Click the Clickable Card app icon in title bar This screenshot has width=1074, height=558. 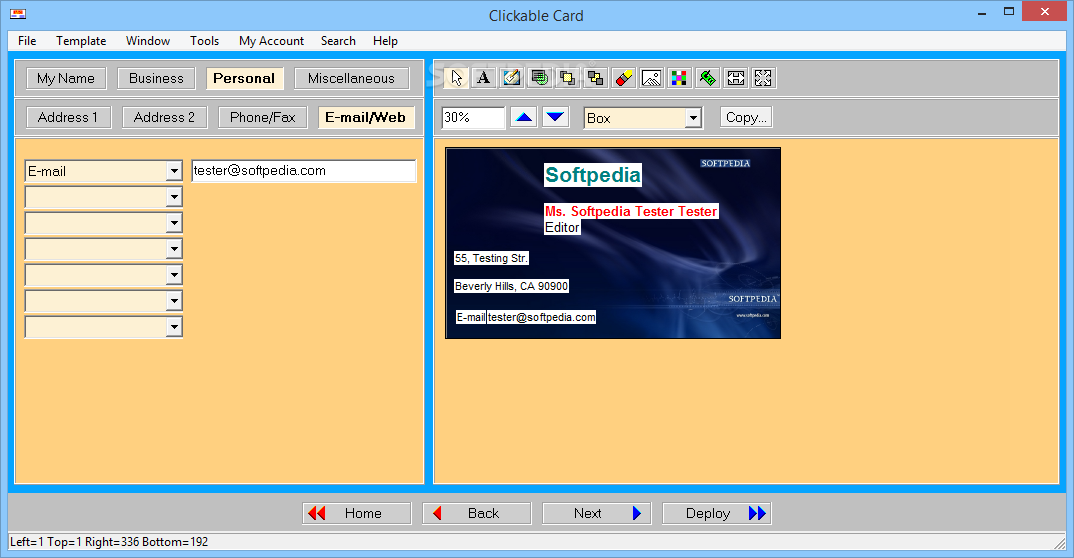click(18, 14)
